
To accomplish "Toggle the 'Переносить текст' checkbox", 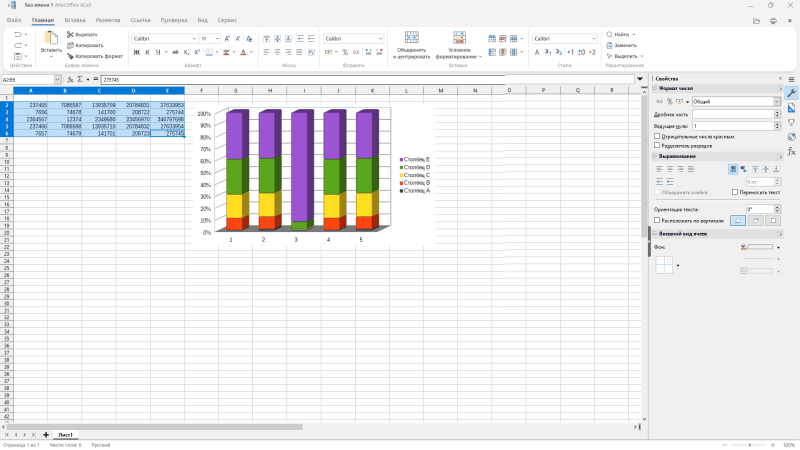I will (x=735, y=191).
